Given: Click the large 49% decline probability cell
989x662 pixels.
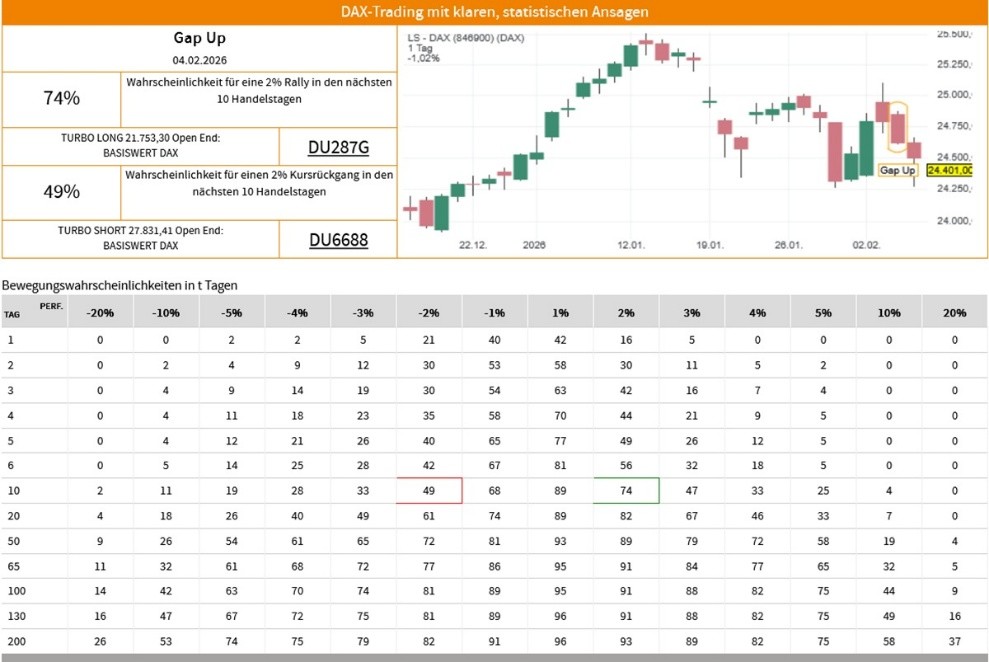Looking at the screenshot, I should (x=62, y=192).
